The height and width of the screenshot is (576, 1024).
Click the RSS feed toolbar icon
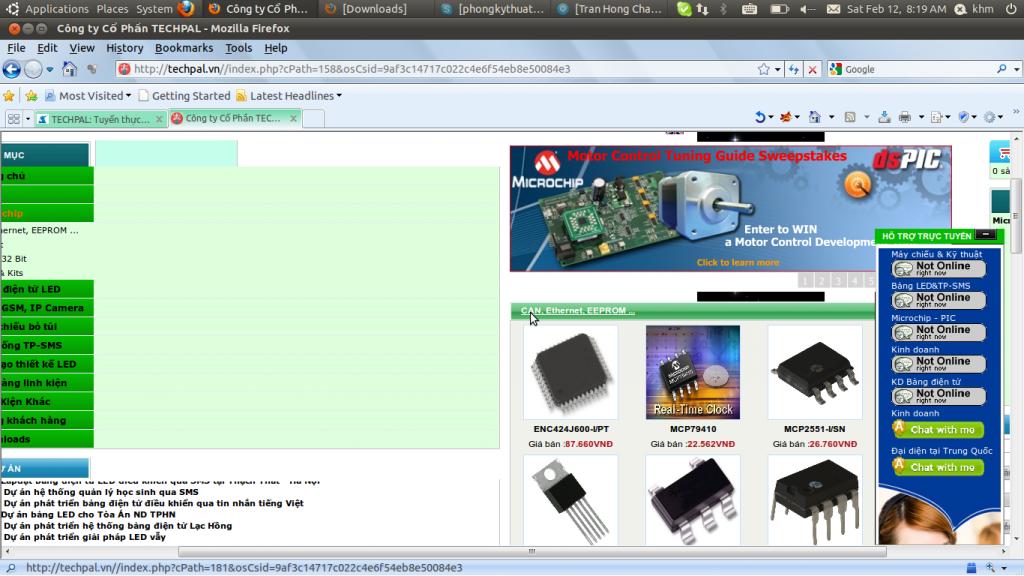coord(850,117)
